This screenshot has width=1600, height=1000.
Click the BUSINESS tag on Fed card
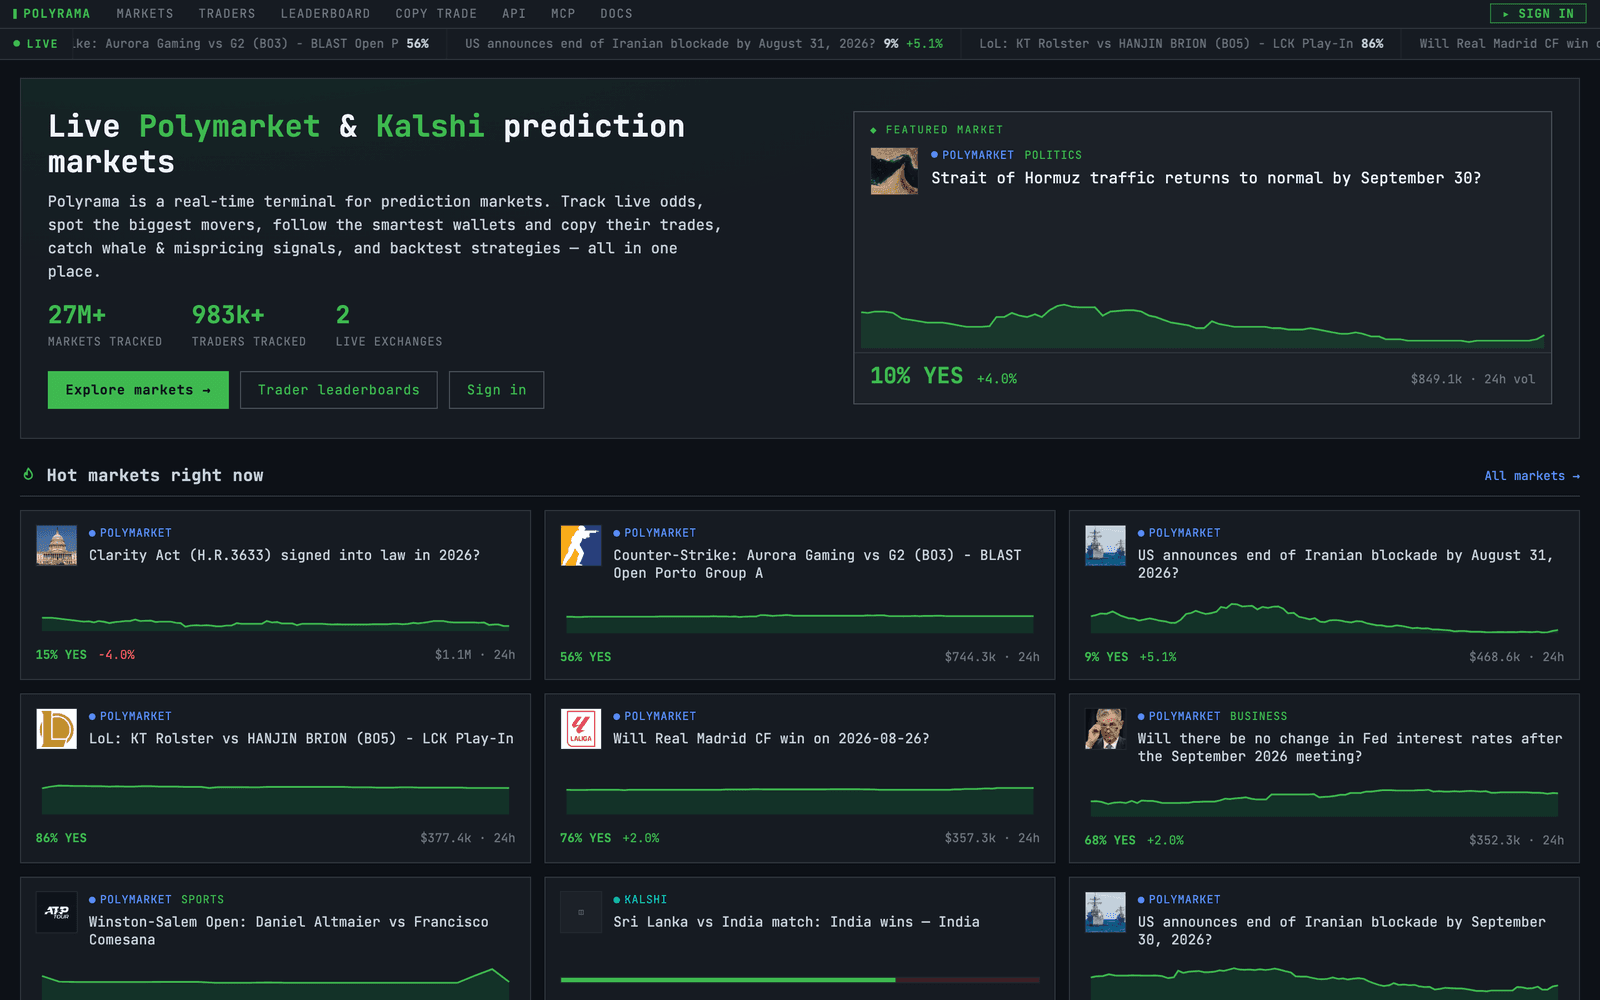(1258, 716)
